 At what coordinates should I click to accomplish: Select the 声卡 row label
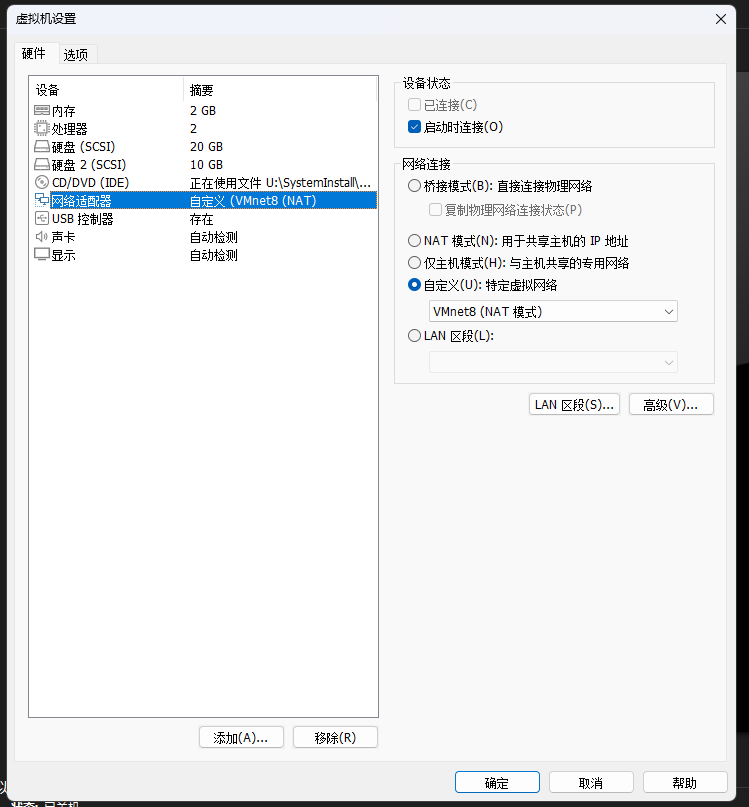coord(63,237)
